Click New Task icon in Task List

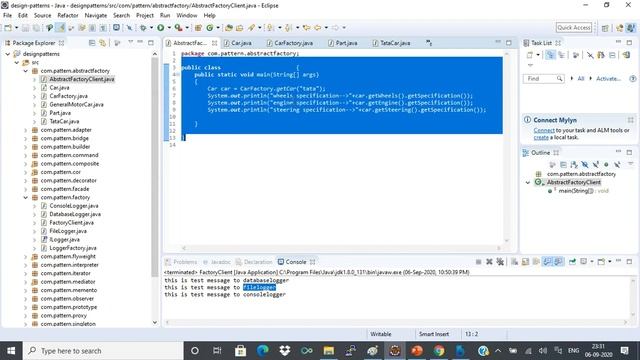pos(530,55)
